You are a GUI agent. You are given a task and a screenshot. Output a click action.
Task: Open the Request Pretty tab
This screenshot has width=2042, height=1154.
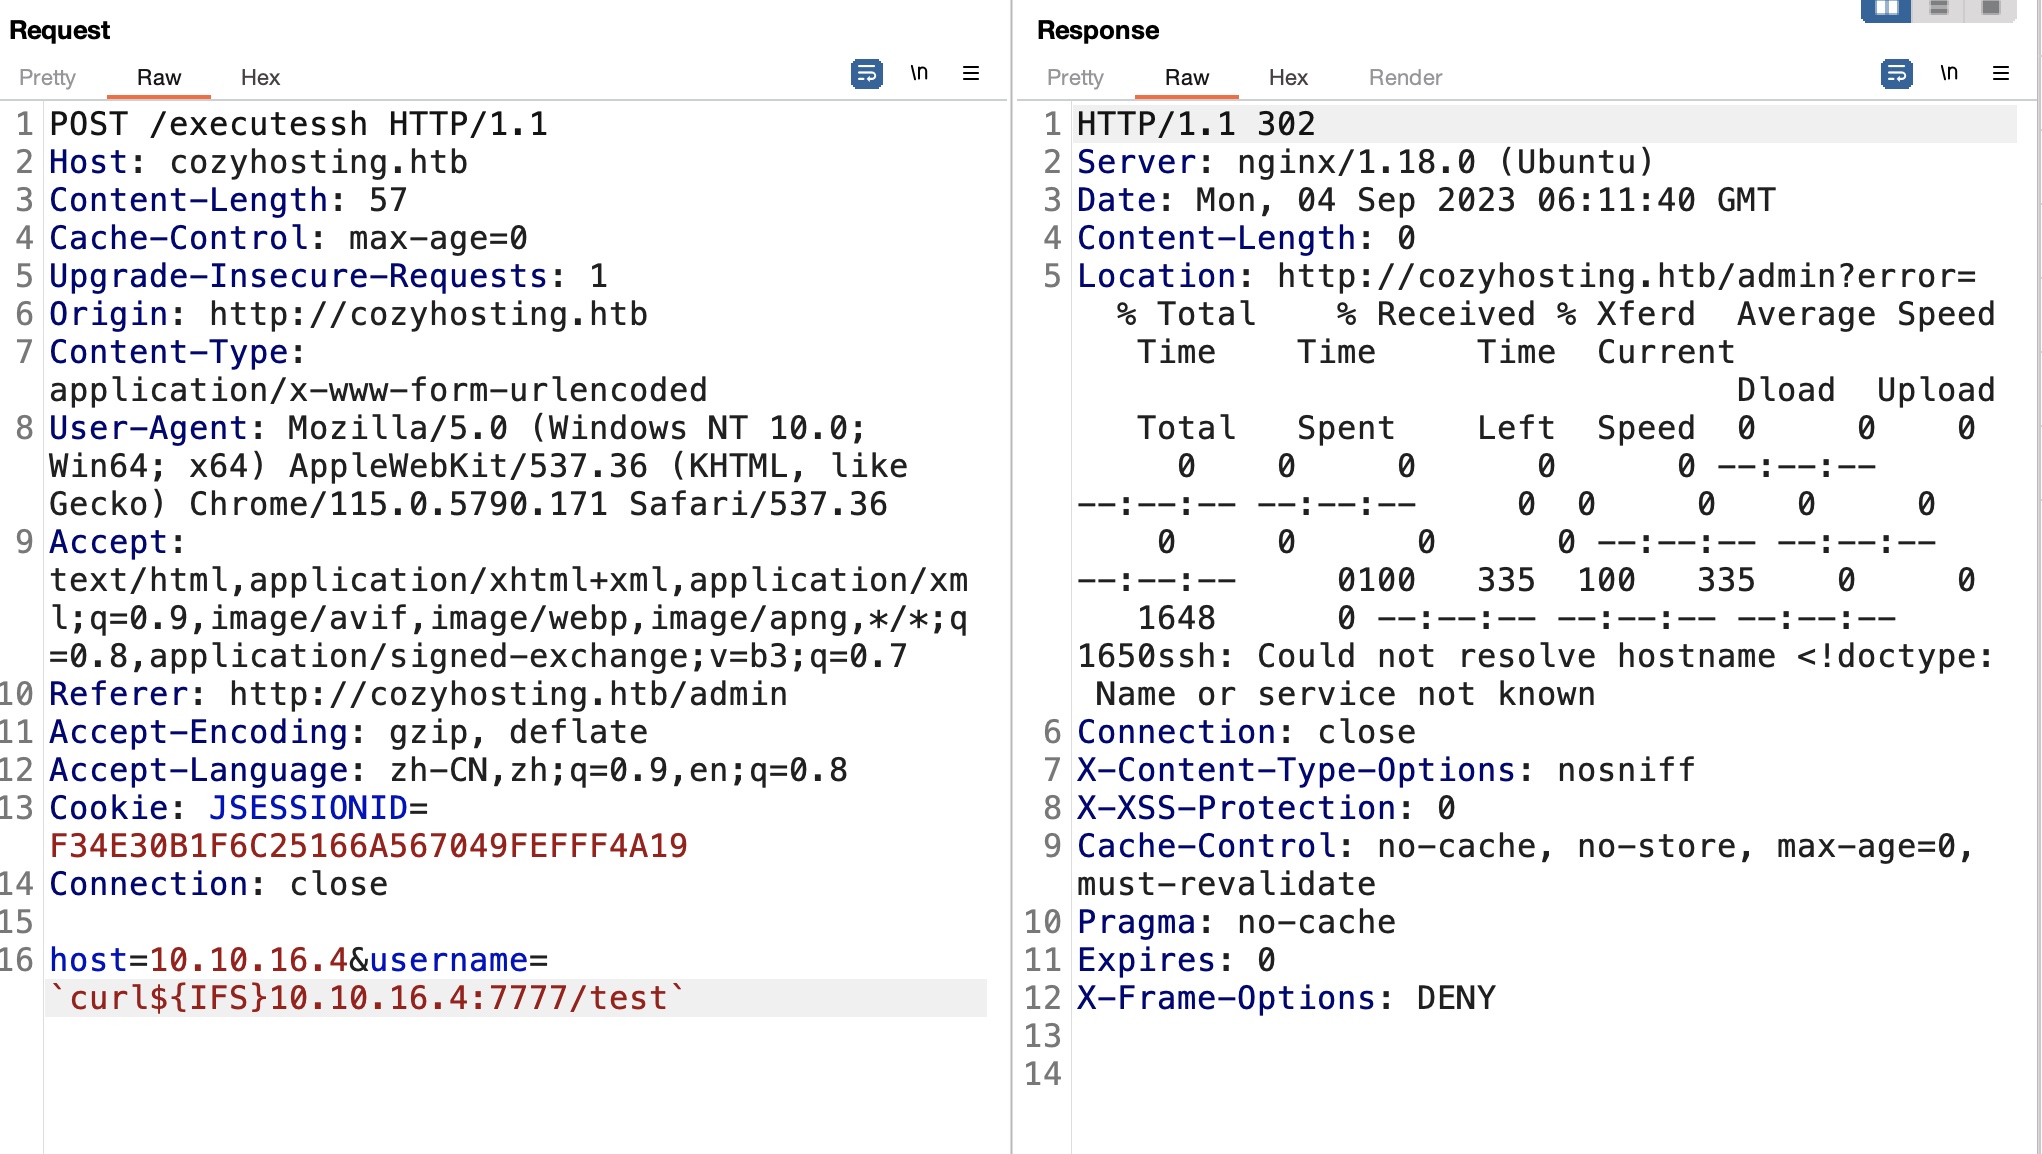point(47,78)
